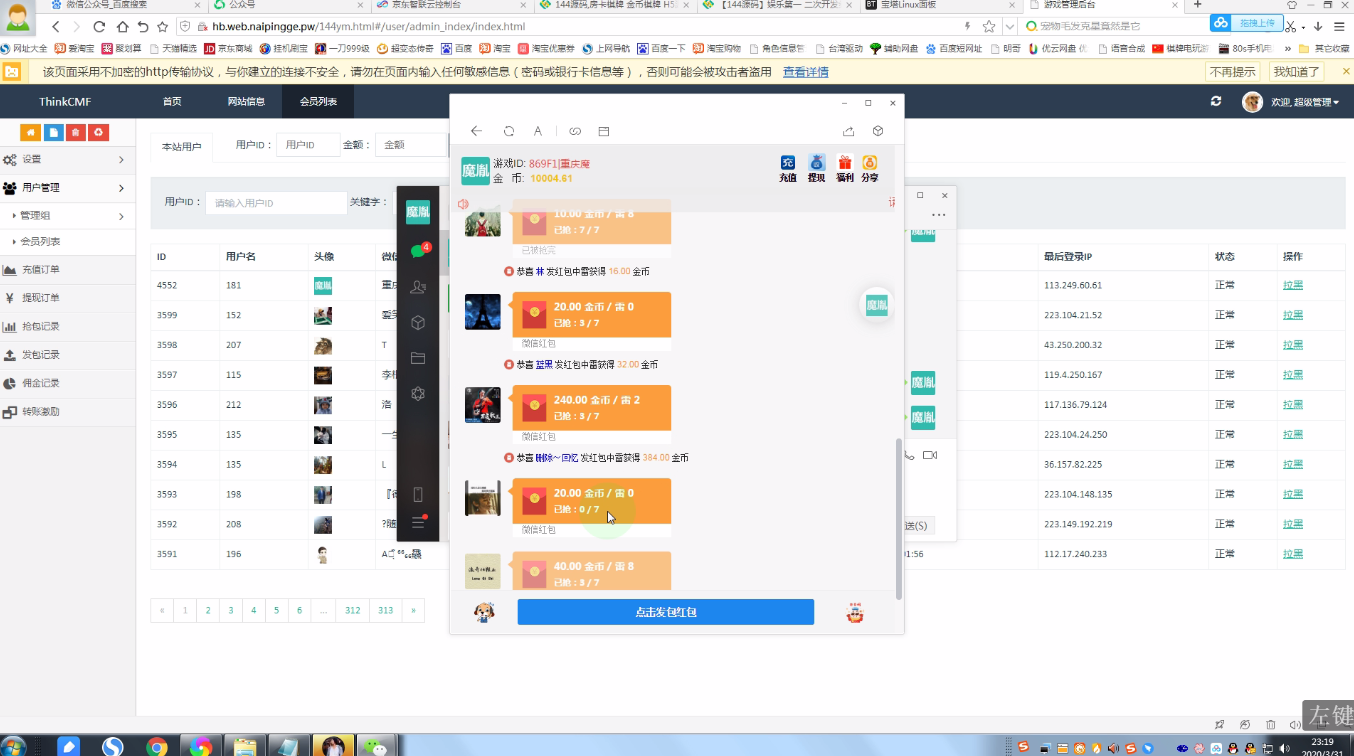
Task: Click the orange home icon in sidebar
Action: (x=30, y=132)
